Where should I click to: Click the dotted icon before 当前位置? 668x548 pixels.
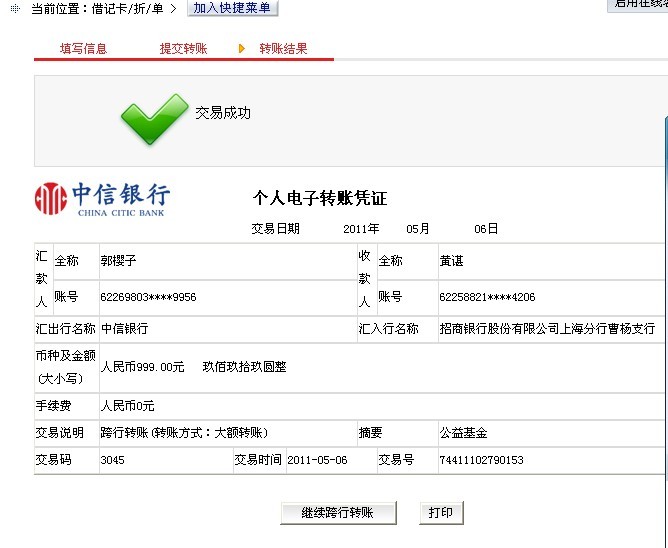15,8
